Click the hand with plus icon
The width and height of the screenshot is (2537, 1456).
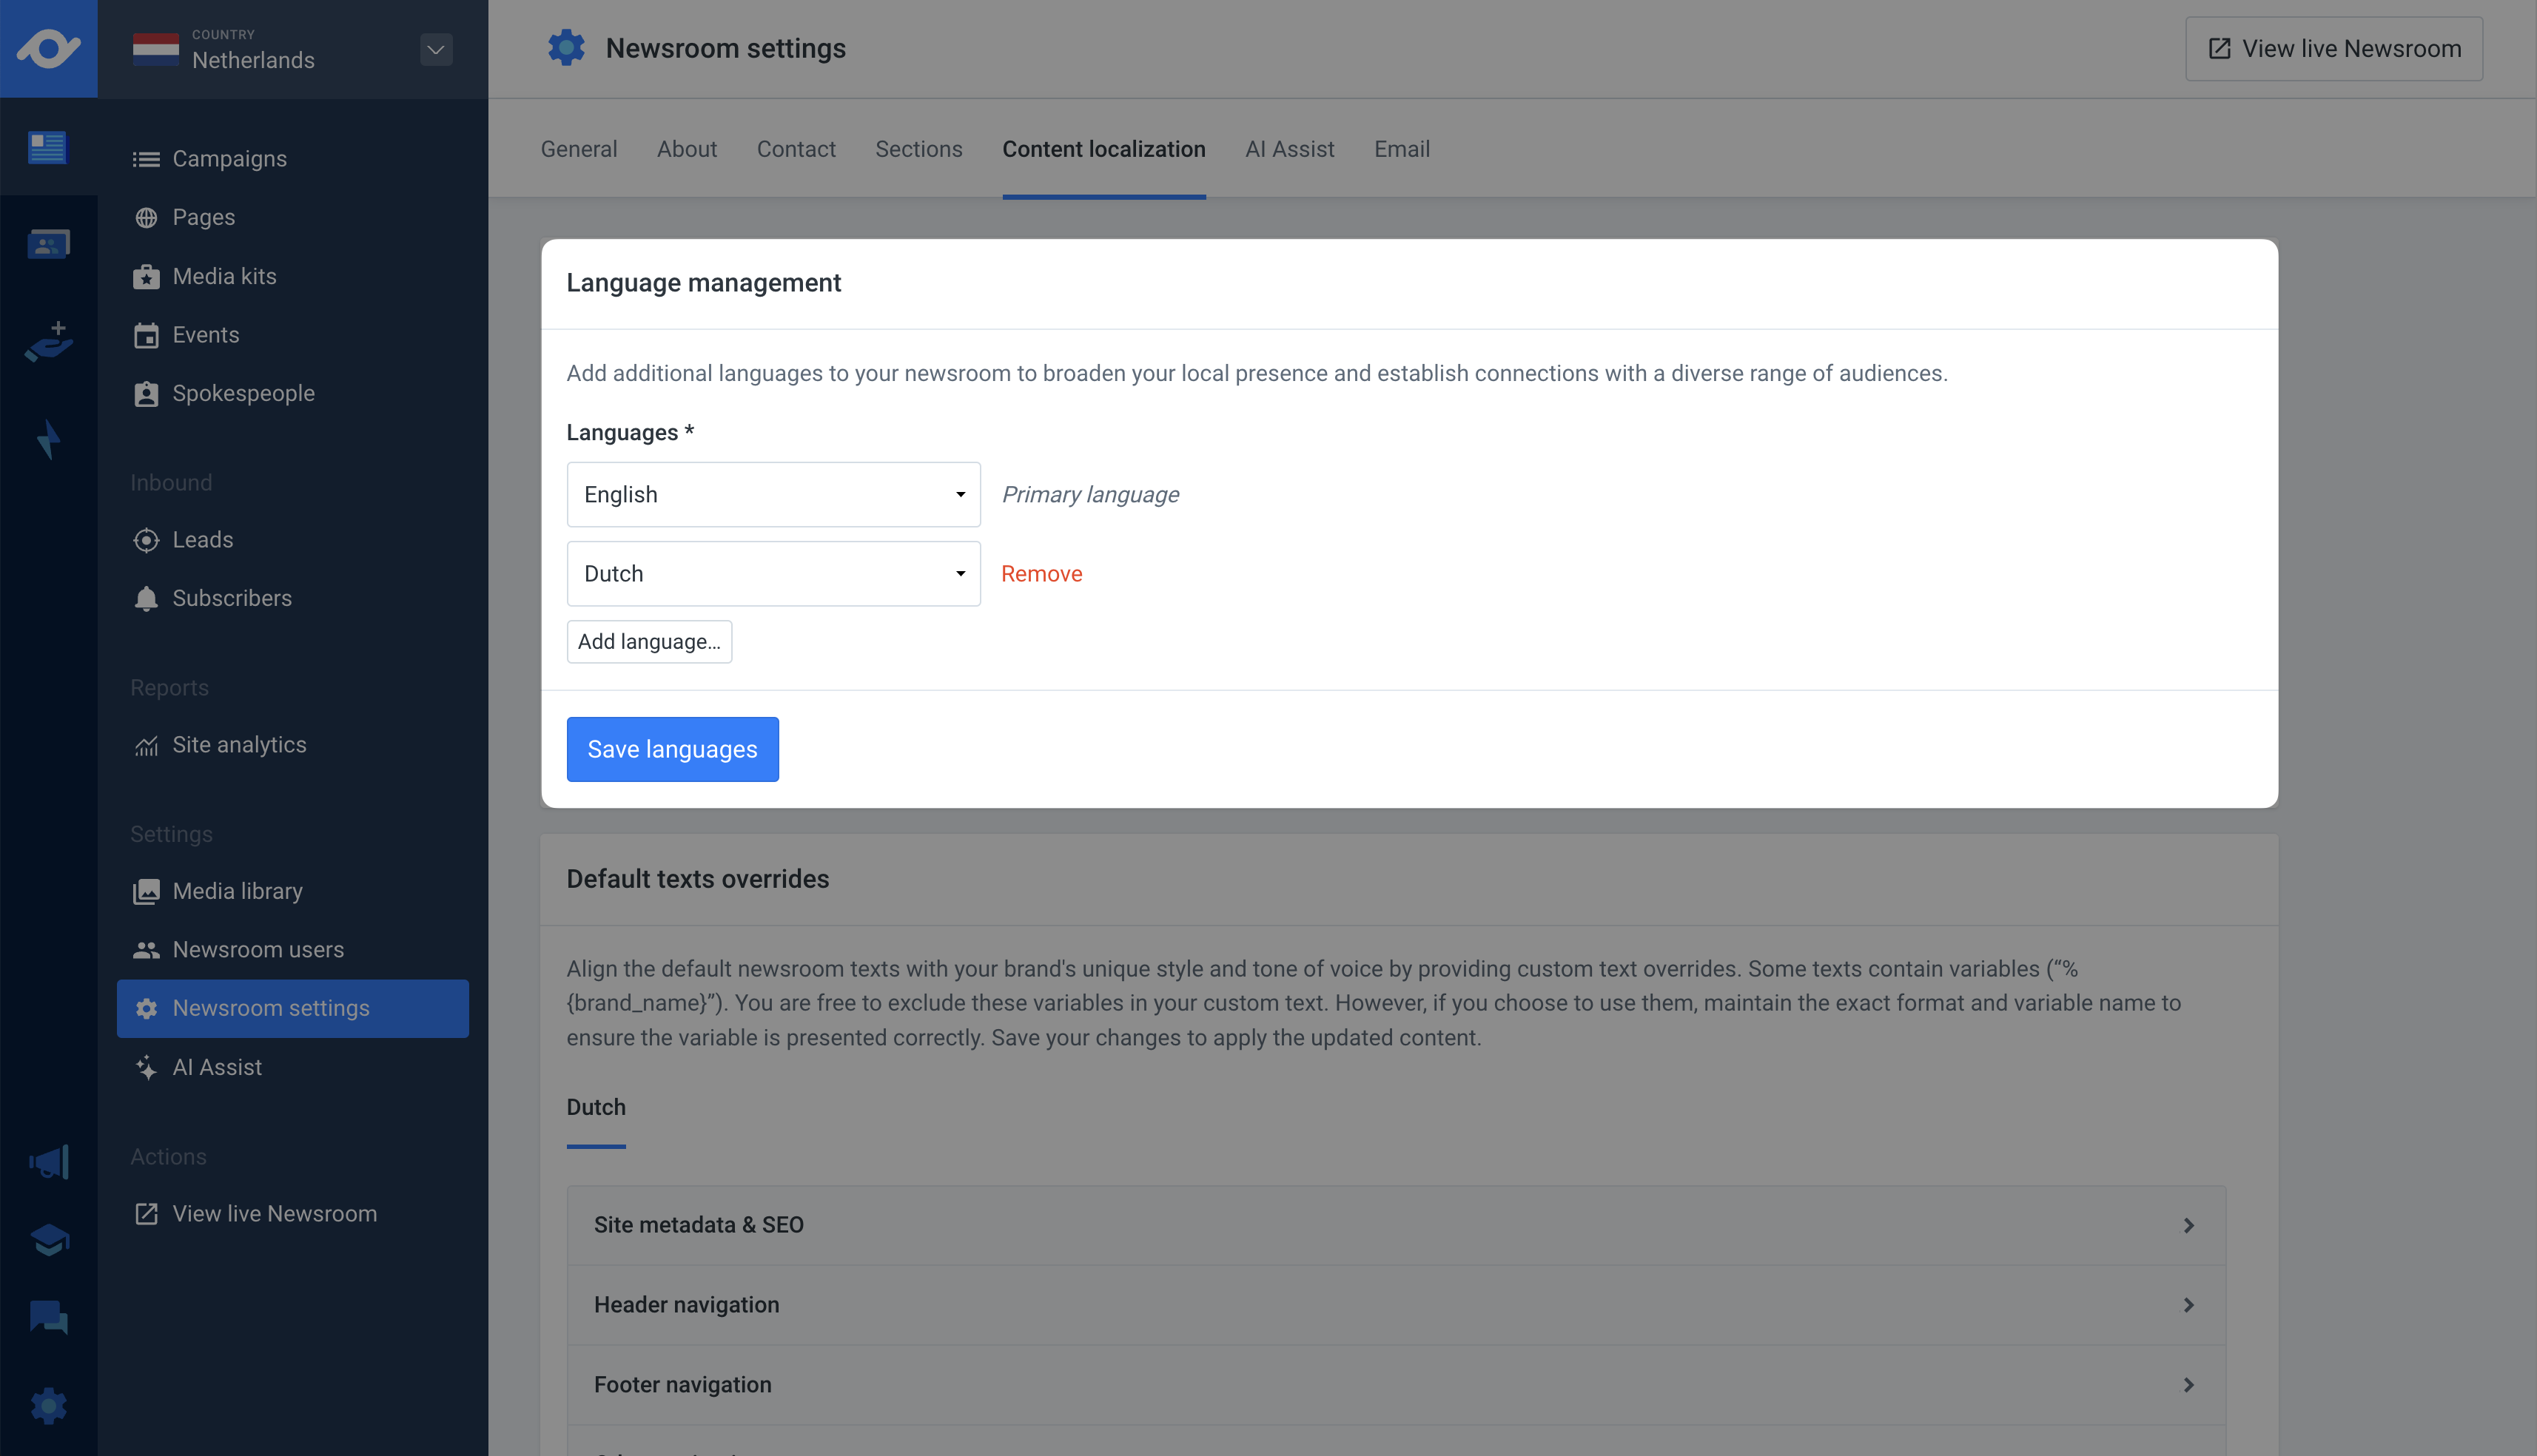[47, 342]
